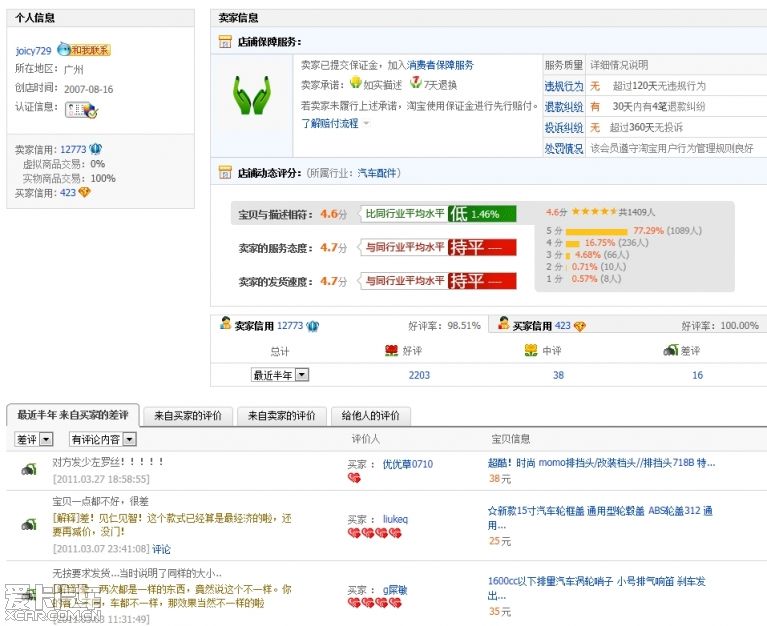
Task: Switch to 来自买家的评价 tab
Action: click(188, 416)
